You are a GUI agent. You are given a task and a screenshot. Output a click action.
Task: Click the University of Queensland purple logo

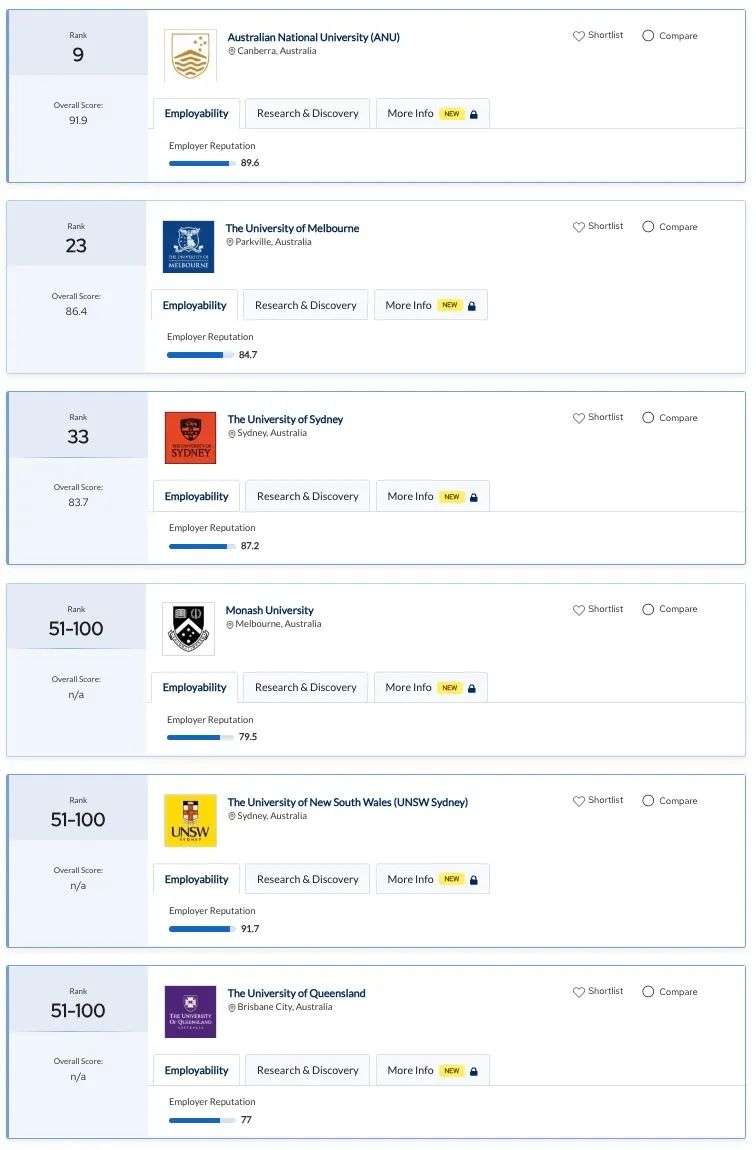tap(190, 1011)
